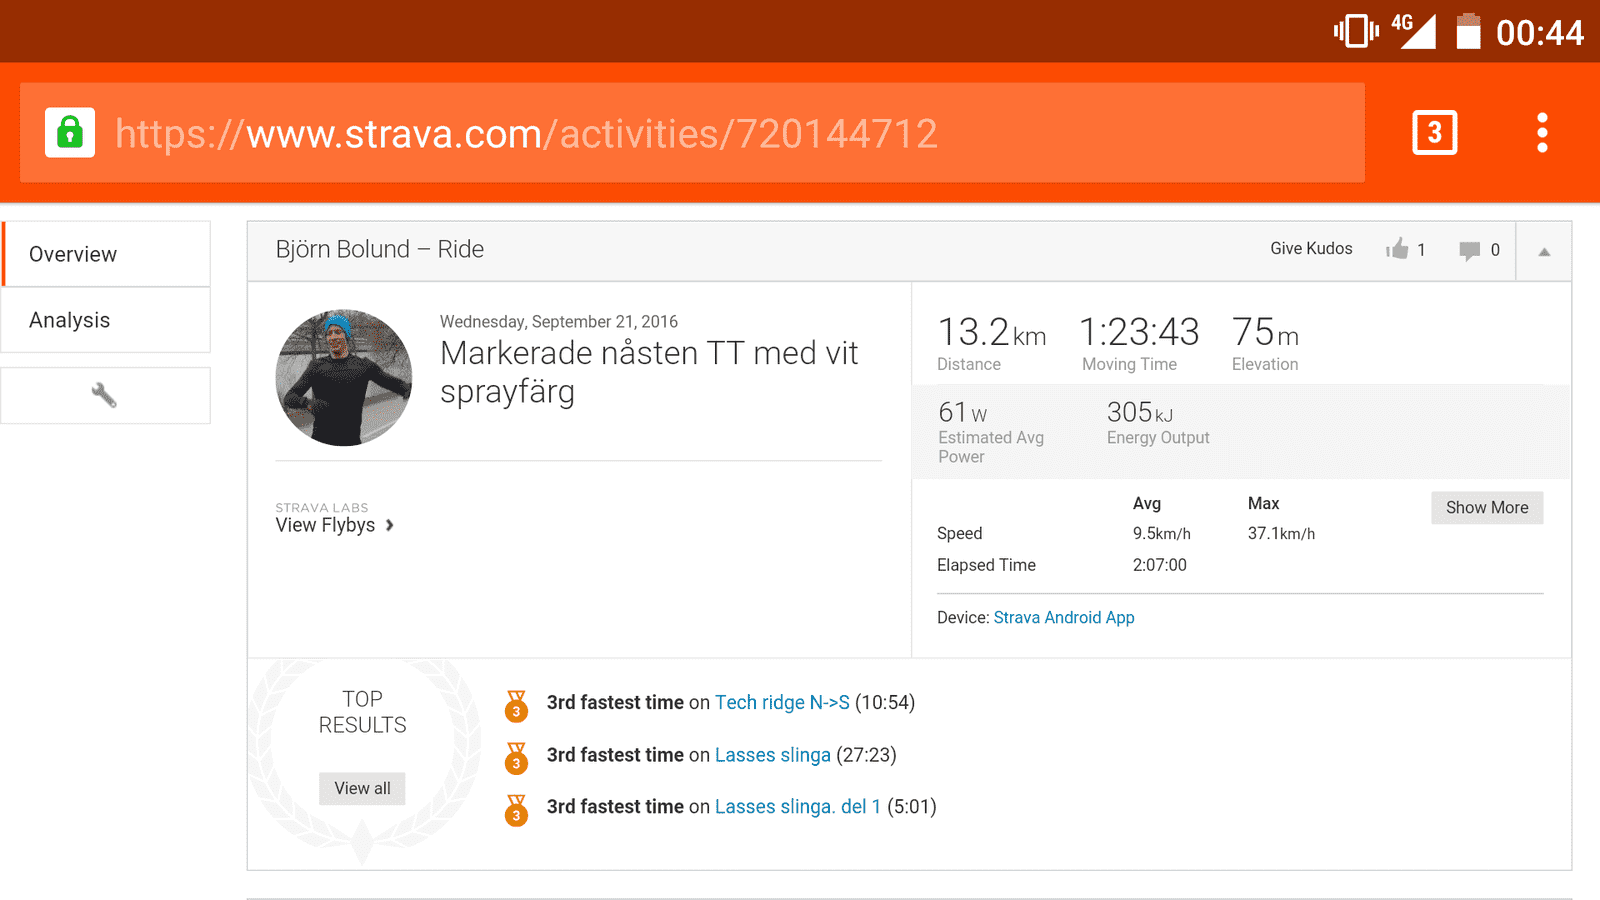
Task: Open the Lasses slinga segment link
Action: point(773,755)
